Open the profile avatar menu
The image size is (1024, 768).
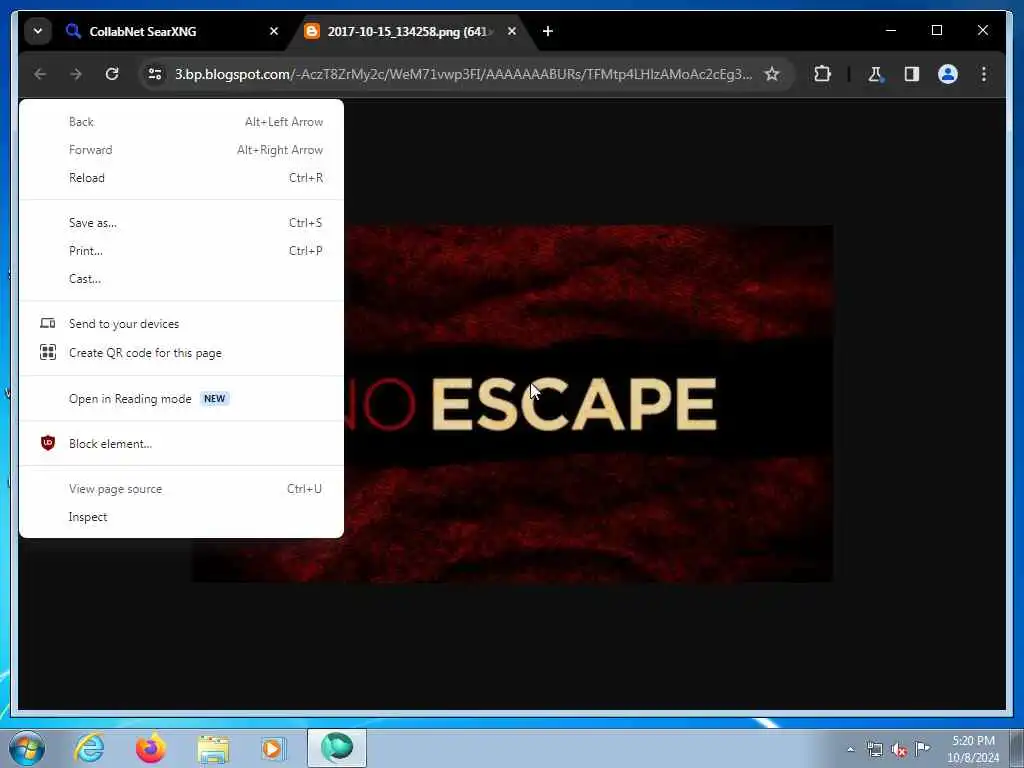pos(948,74)
